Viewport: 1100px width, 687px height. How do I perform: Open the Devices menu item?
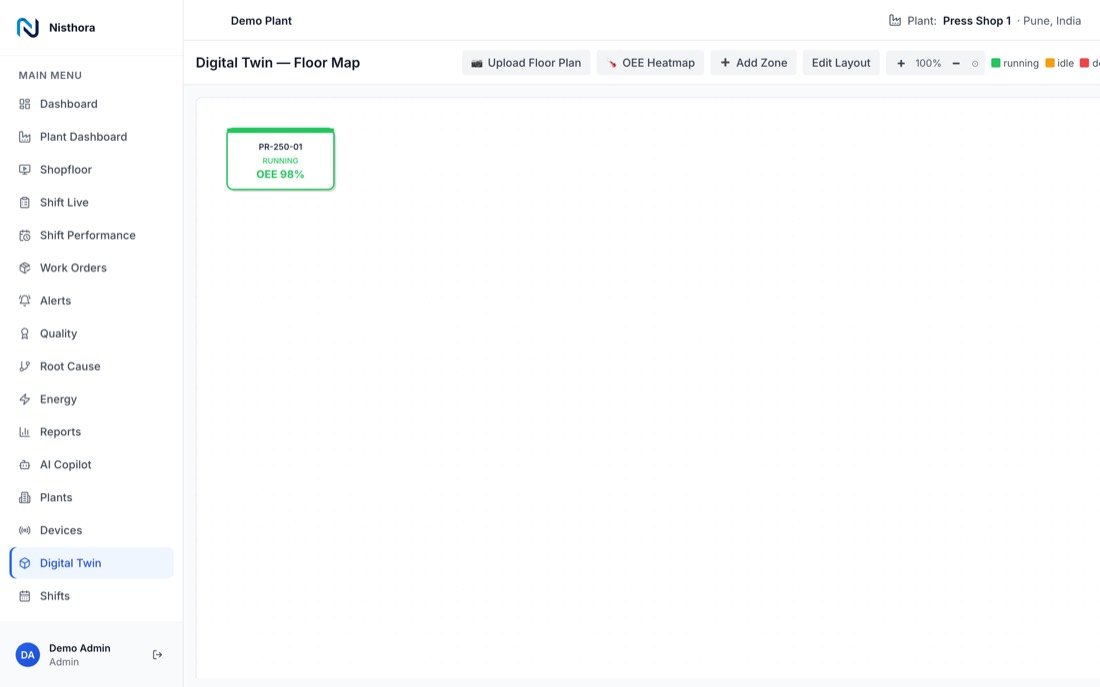pos(91,531)
